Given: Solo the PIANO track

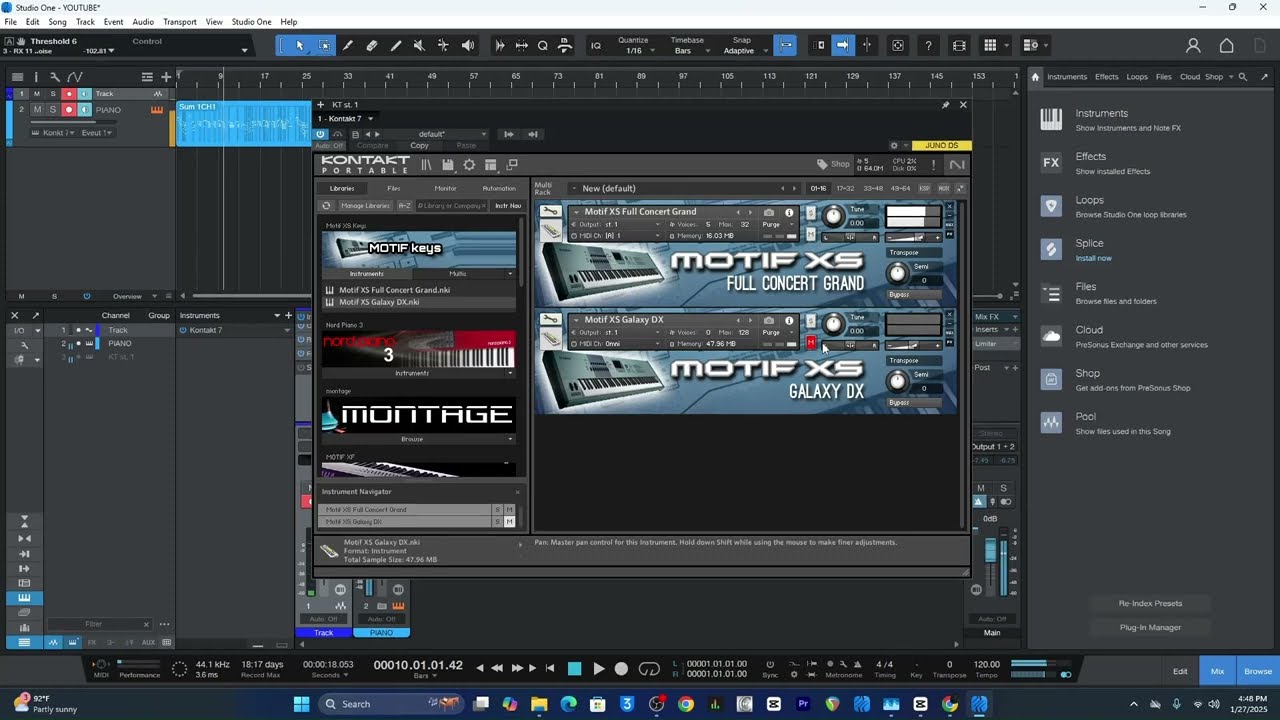Looking at the screenshot, I should pyautogui.click(x=53, y=110).
